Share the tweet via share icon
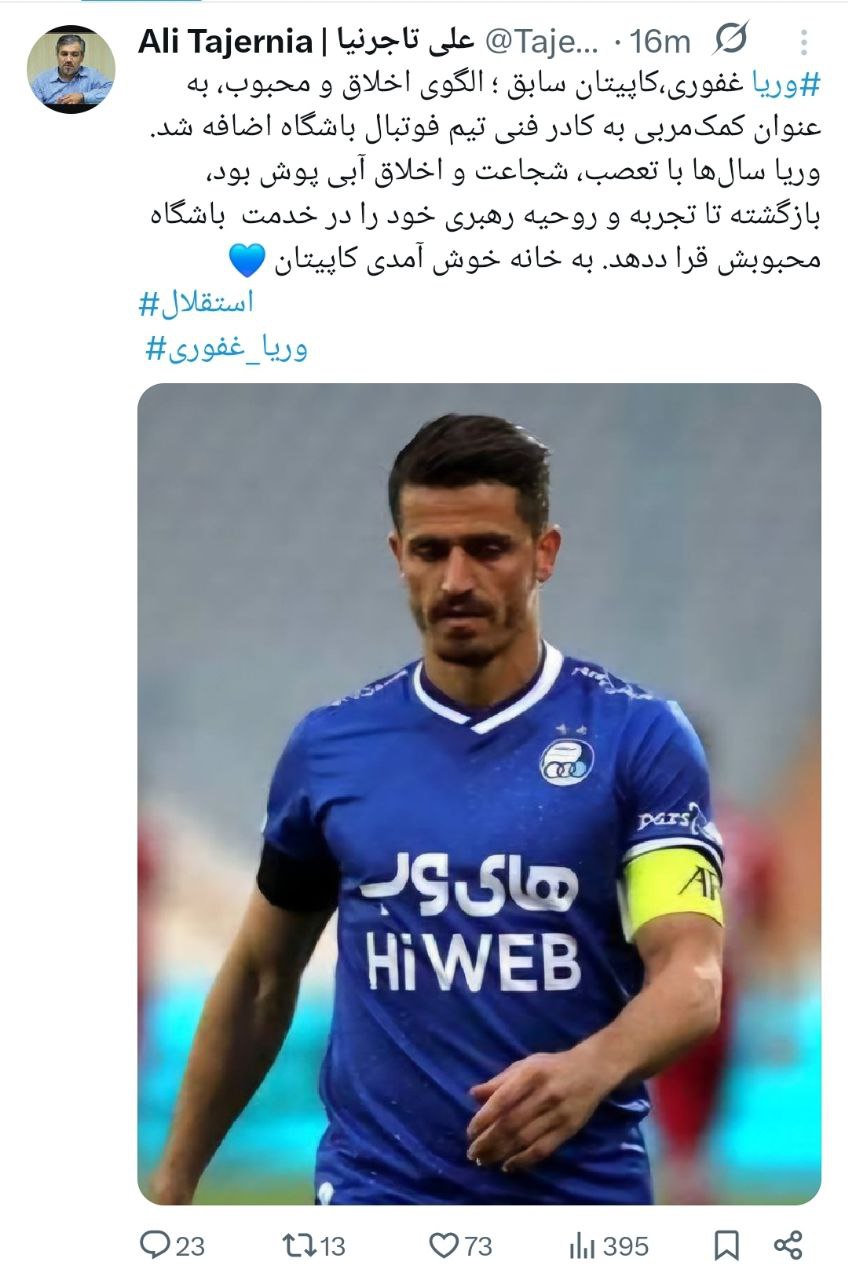 click(x=788, y=1245)
